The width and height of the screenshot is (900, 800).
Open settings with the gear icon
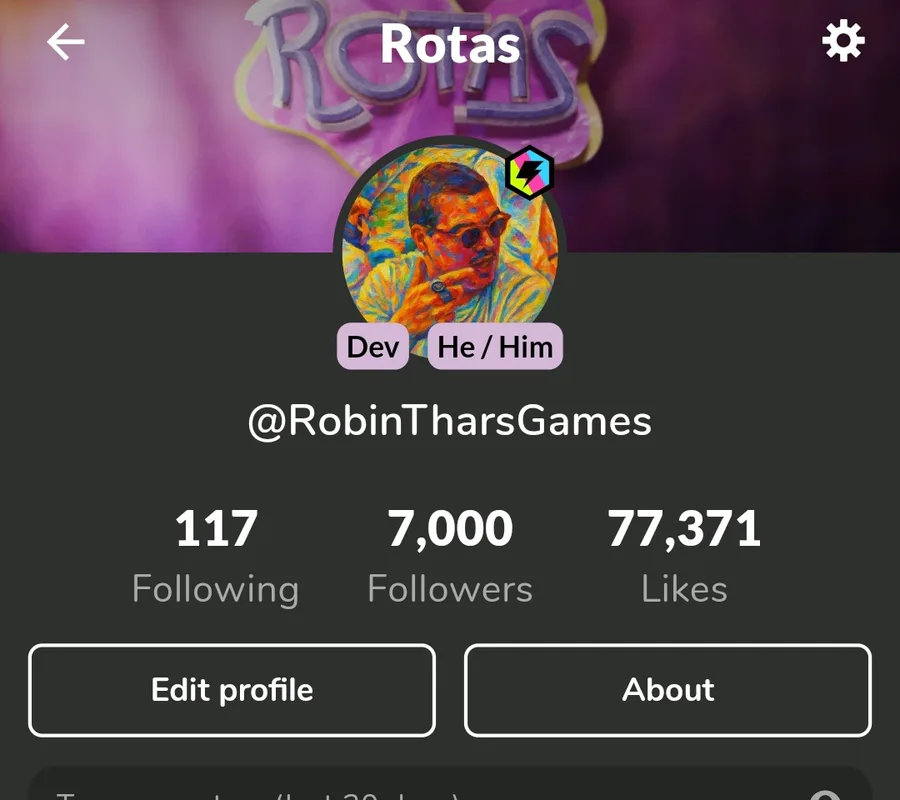[x=843, y=41]
